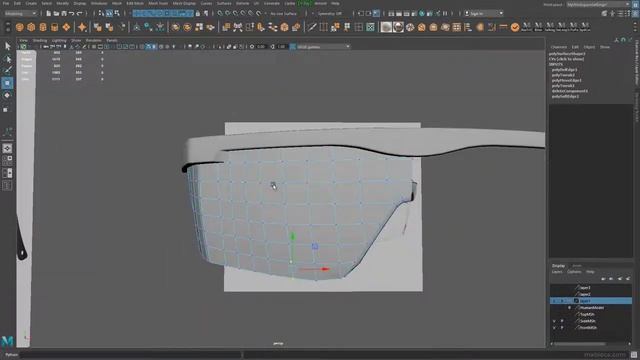Toggle the highlighted magnet snap icon in the status line

109,13
